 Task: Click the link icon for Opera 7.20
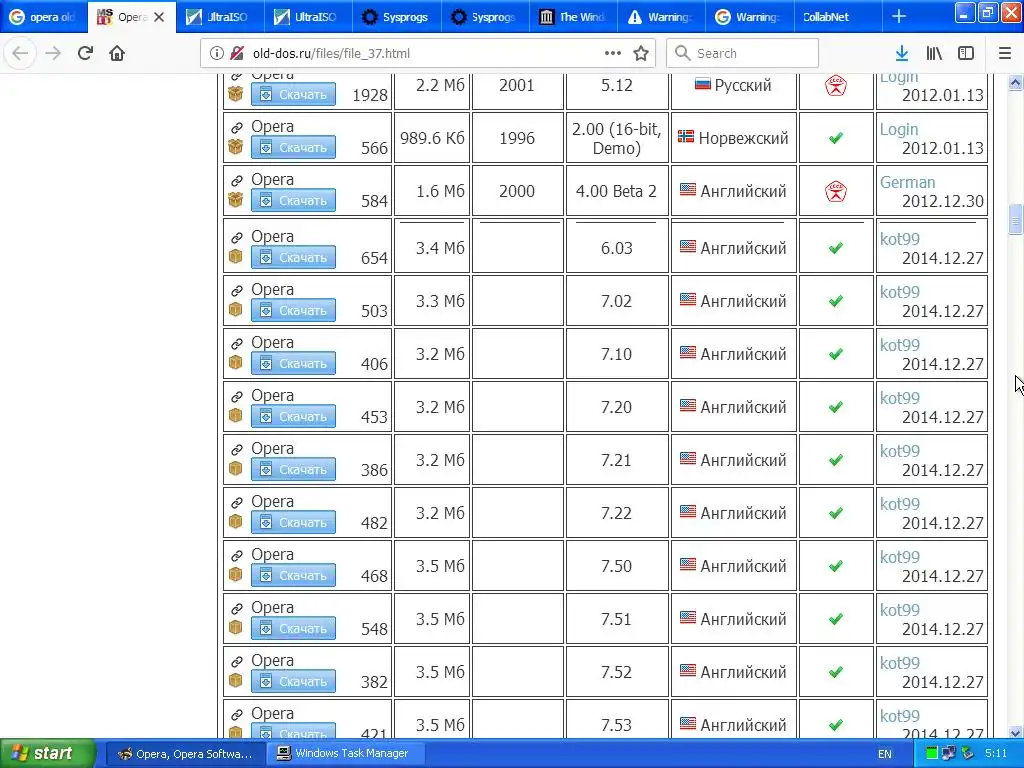pos(236,396)
